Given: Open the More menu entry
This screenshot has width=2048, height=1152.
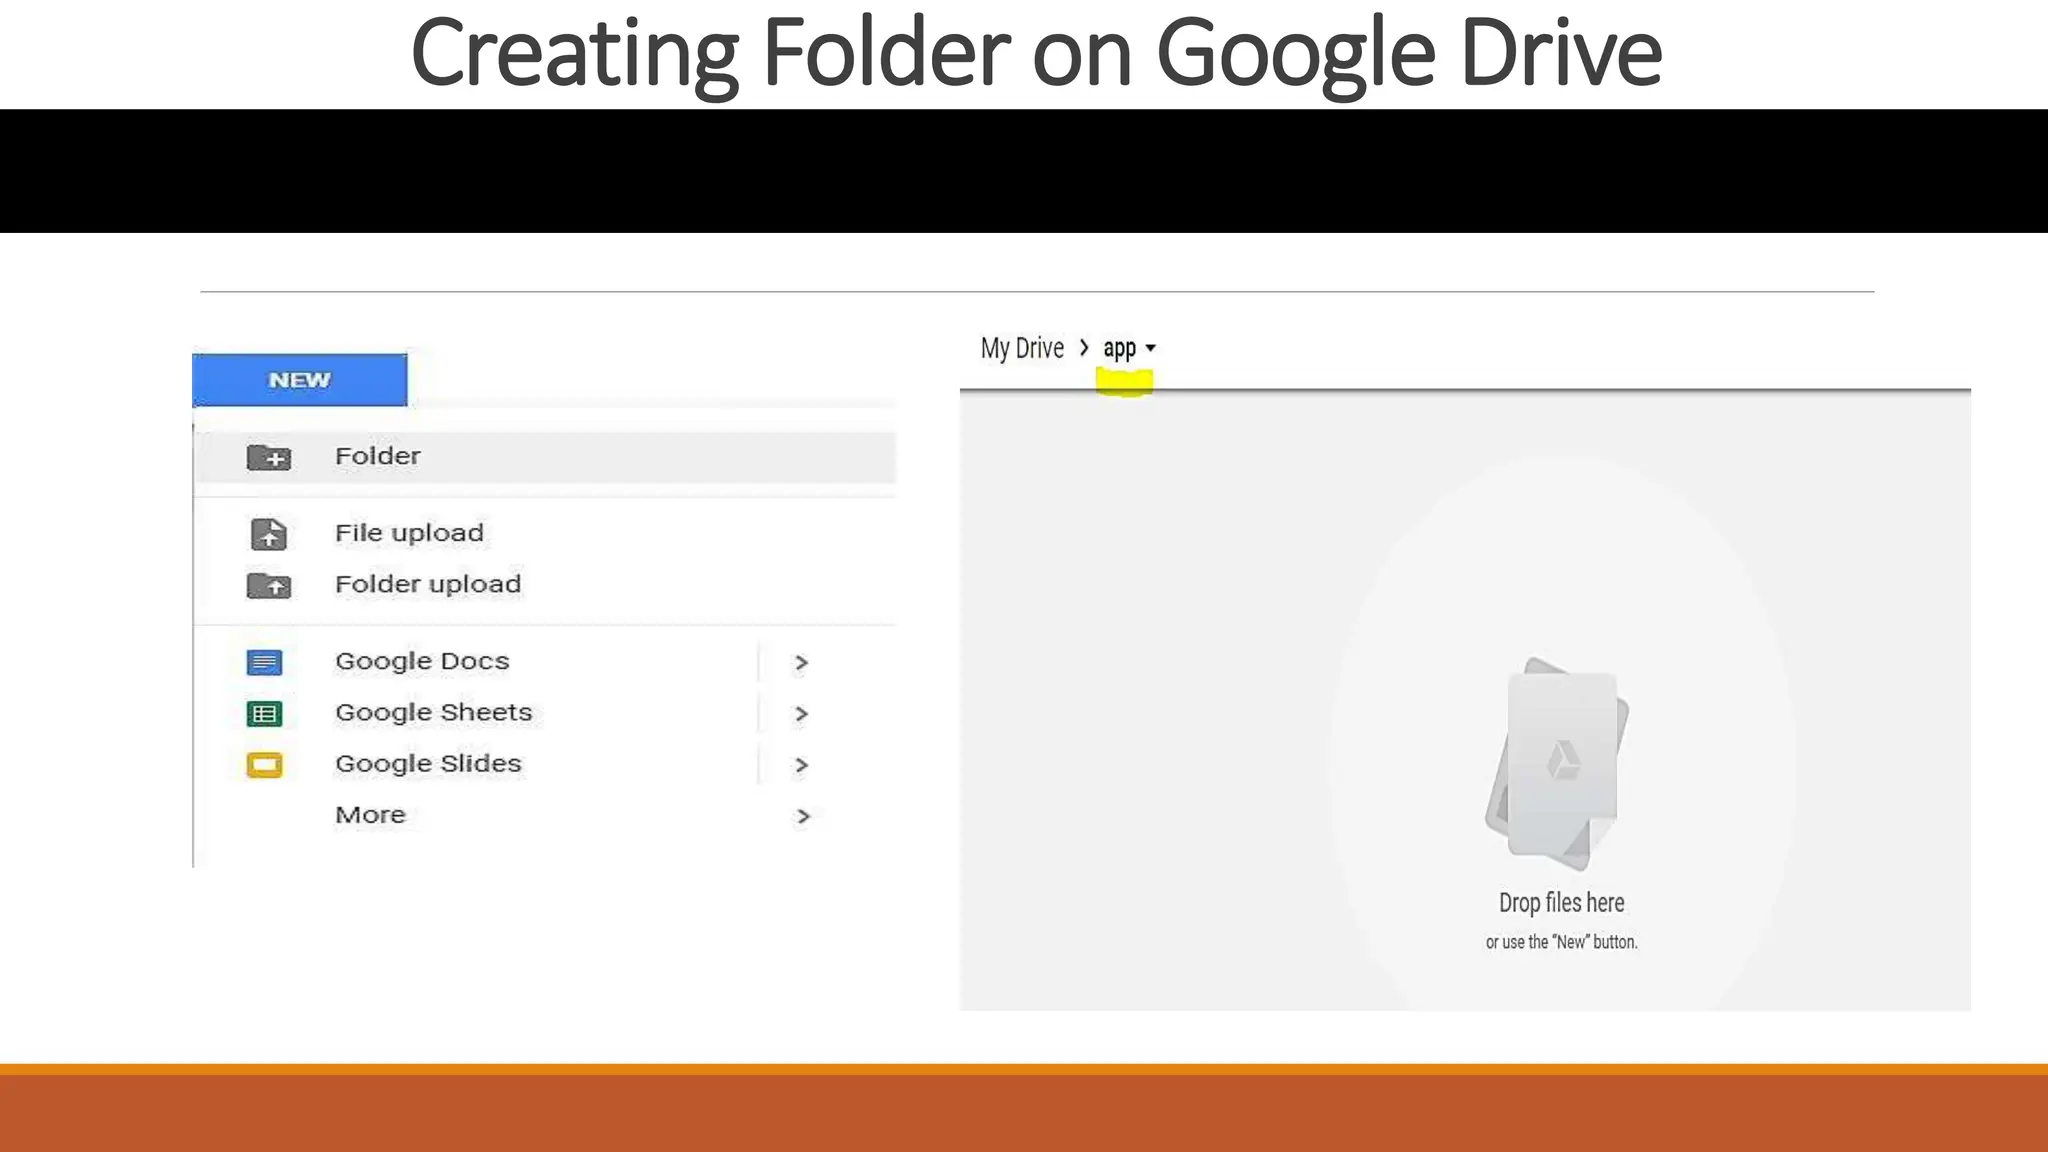Looking at the screenshot, I should tap(370, 815).
